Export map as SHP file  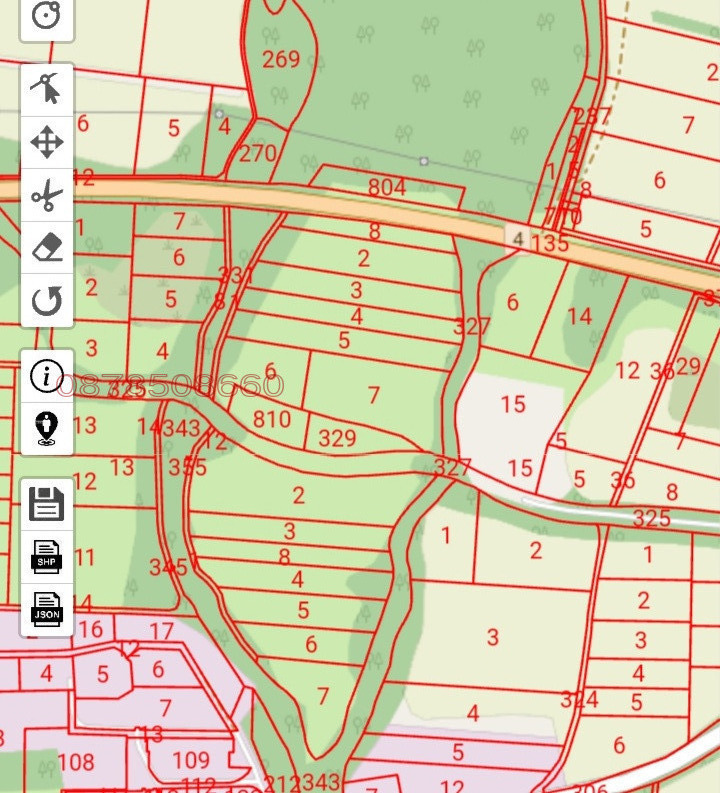pos(47,556)
